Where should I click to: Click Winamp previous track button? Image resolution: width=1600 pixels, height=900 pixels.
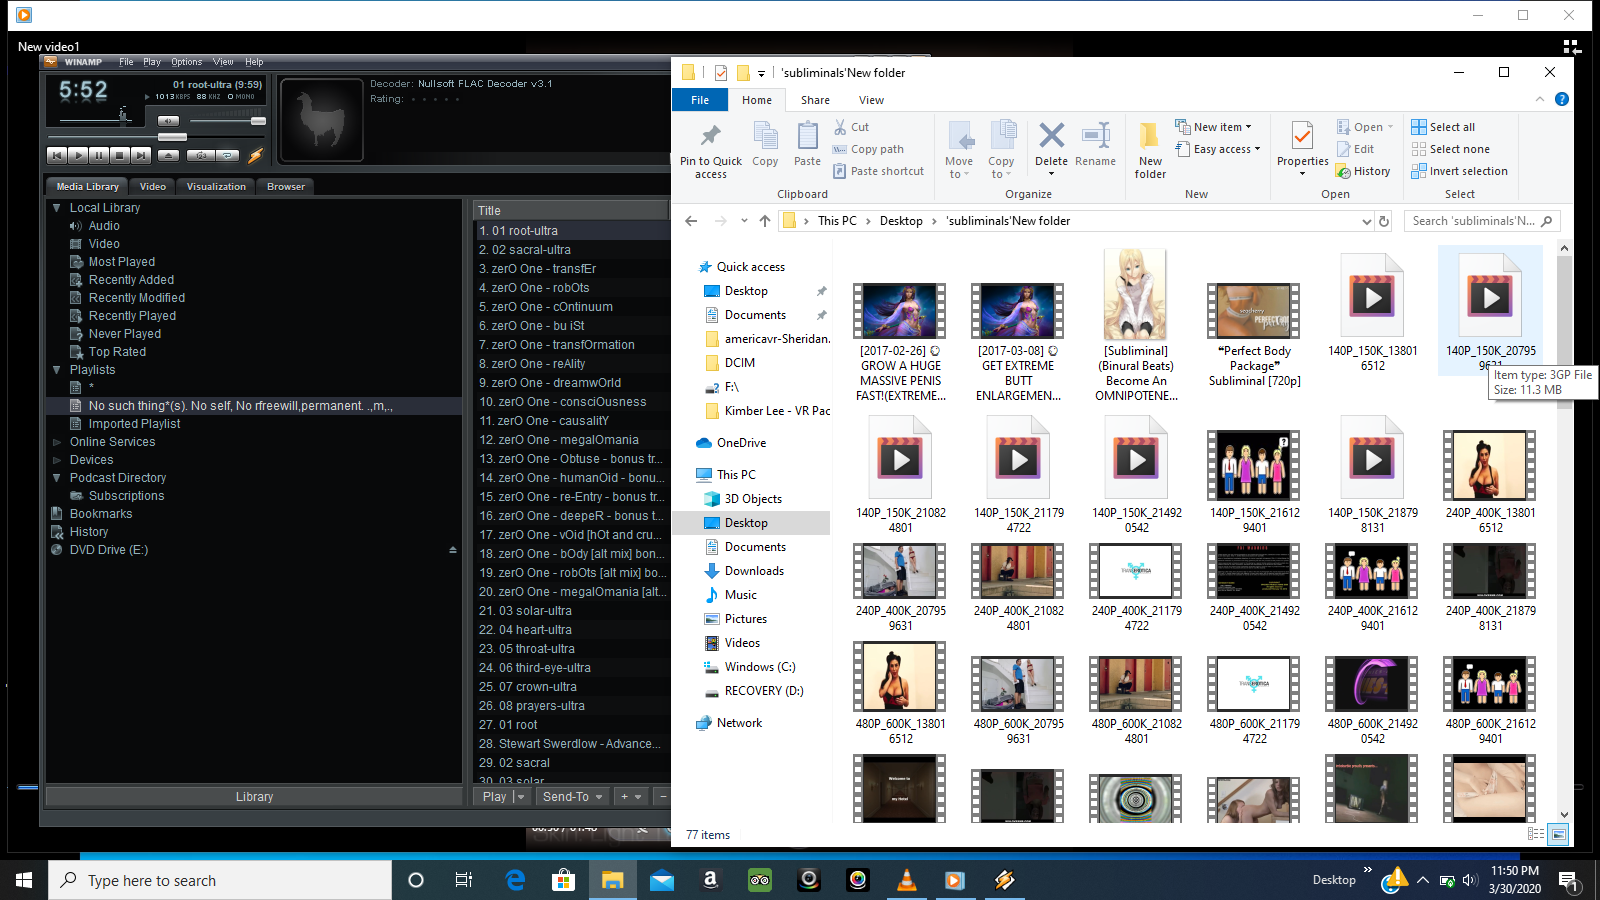57,155
